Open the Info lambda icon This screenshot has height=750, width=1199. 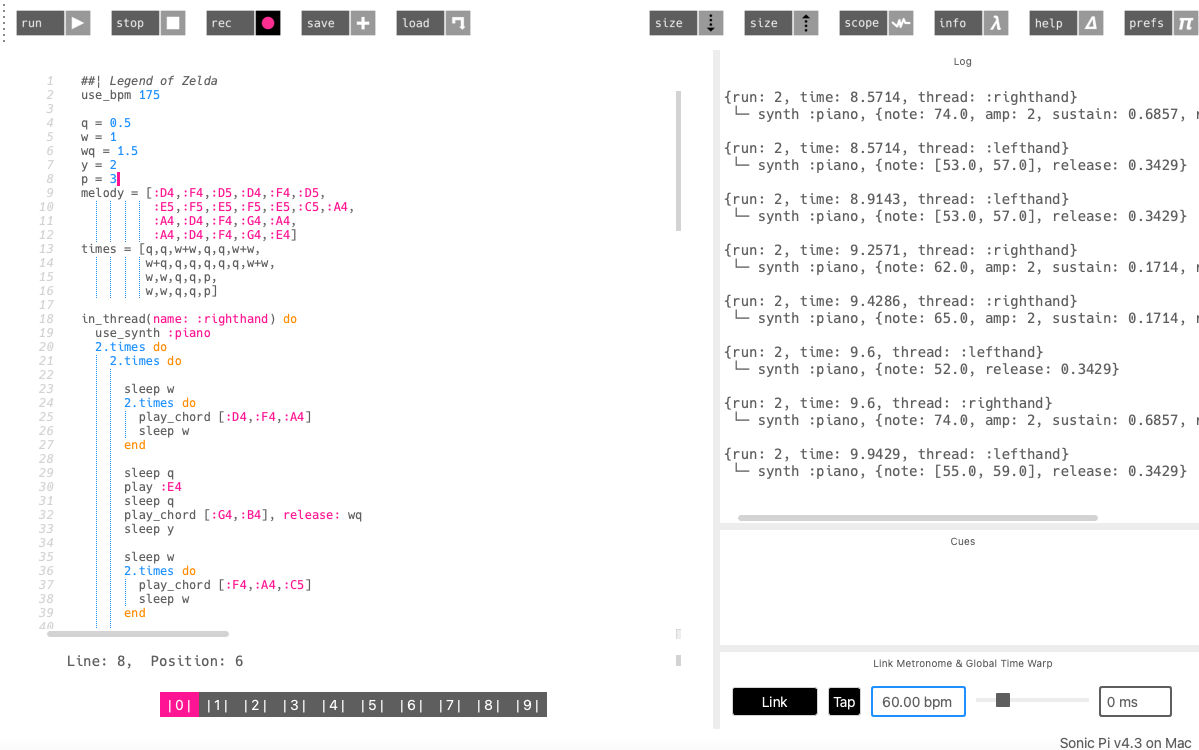click(x=998, y=22)
